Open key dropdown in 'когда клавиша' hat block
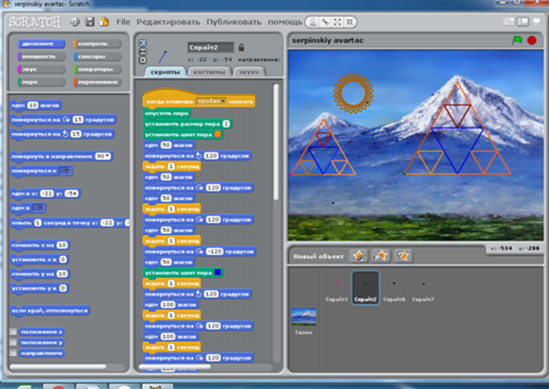The image size is (549, 389). point(211,101)
